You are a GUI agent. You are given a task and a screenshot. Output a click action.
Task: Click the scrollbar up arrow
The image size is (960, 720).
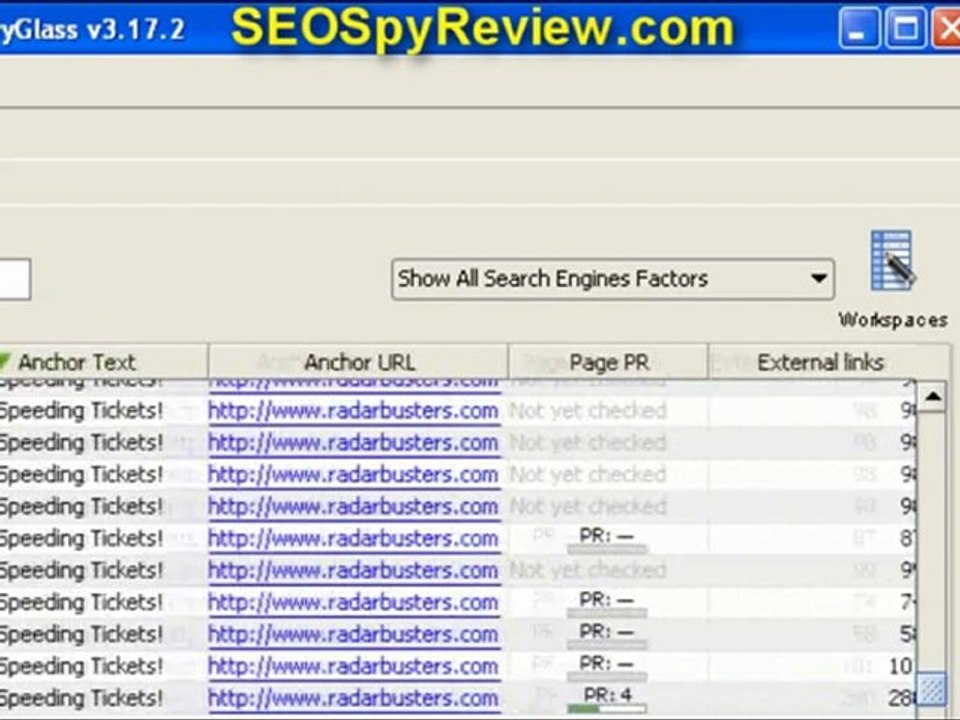pos(932,397)
